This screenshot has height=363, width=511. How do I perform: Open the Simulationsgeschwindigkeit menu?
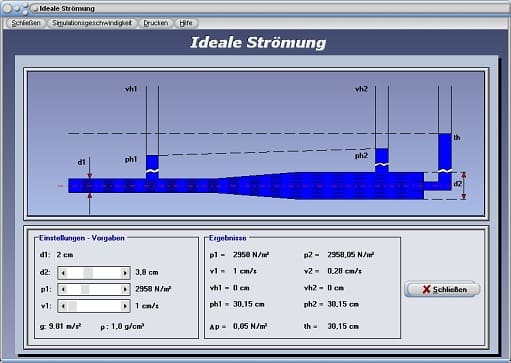[x=92, y=23]
